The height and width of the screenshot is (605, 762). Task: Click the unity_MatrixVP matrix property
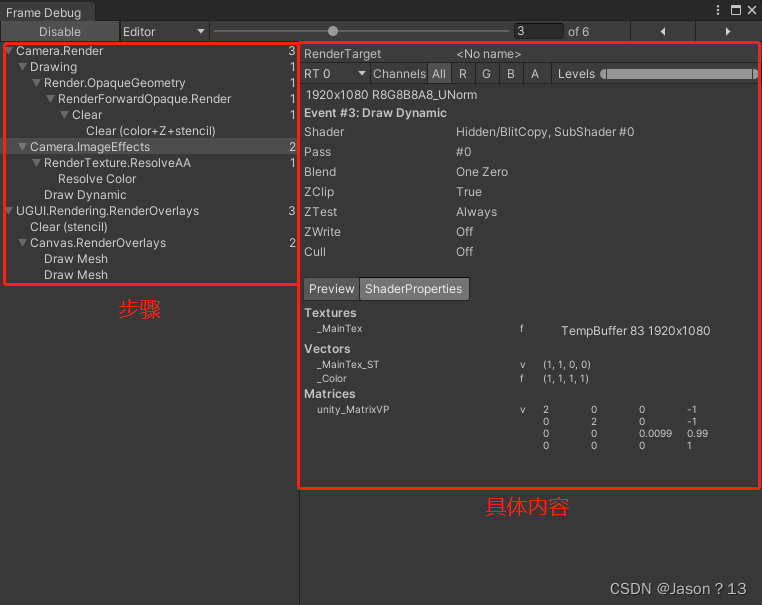pyautogui.click(x=353, y=410)
